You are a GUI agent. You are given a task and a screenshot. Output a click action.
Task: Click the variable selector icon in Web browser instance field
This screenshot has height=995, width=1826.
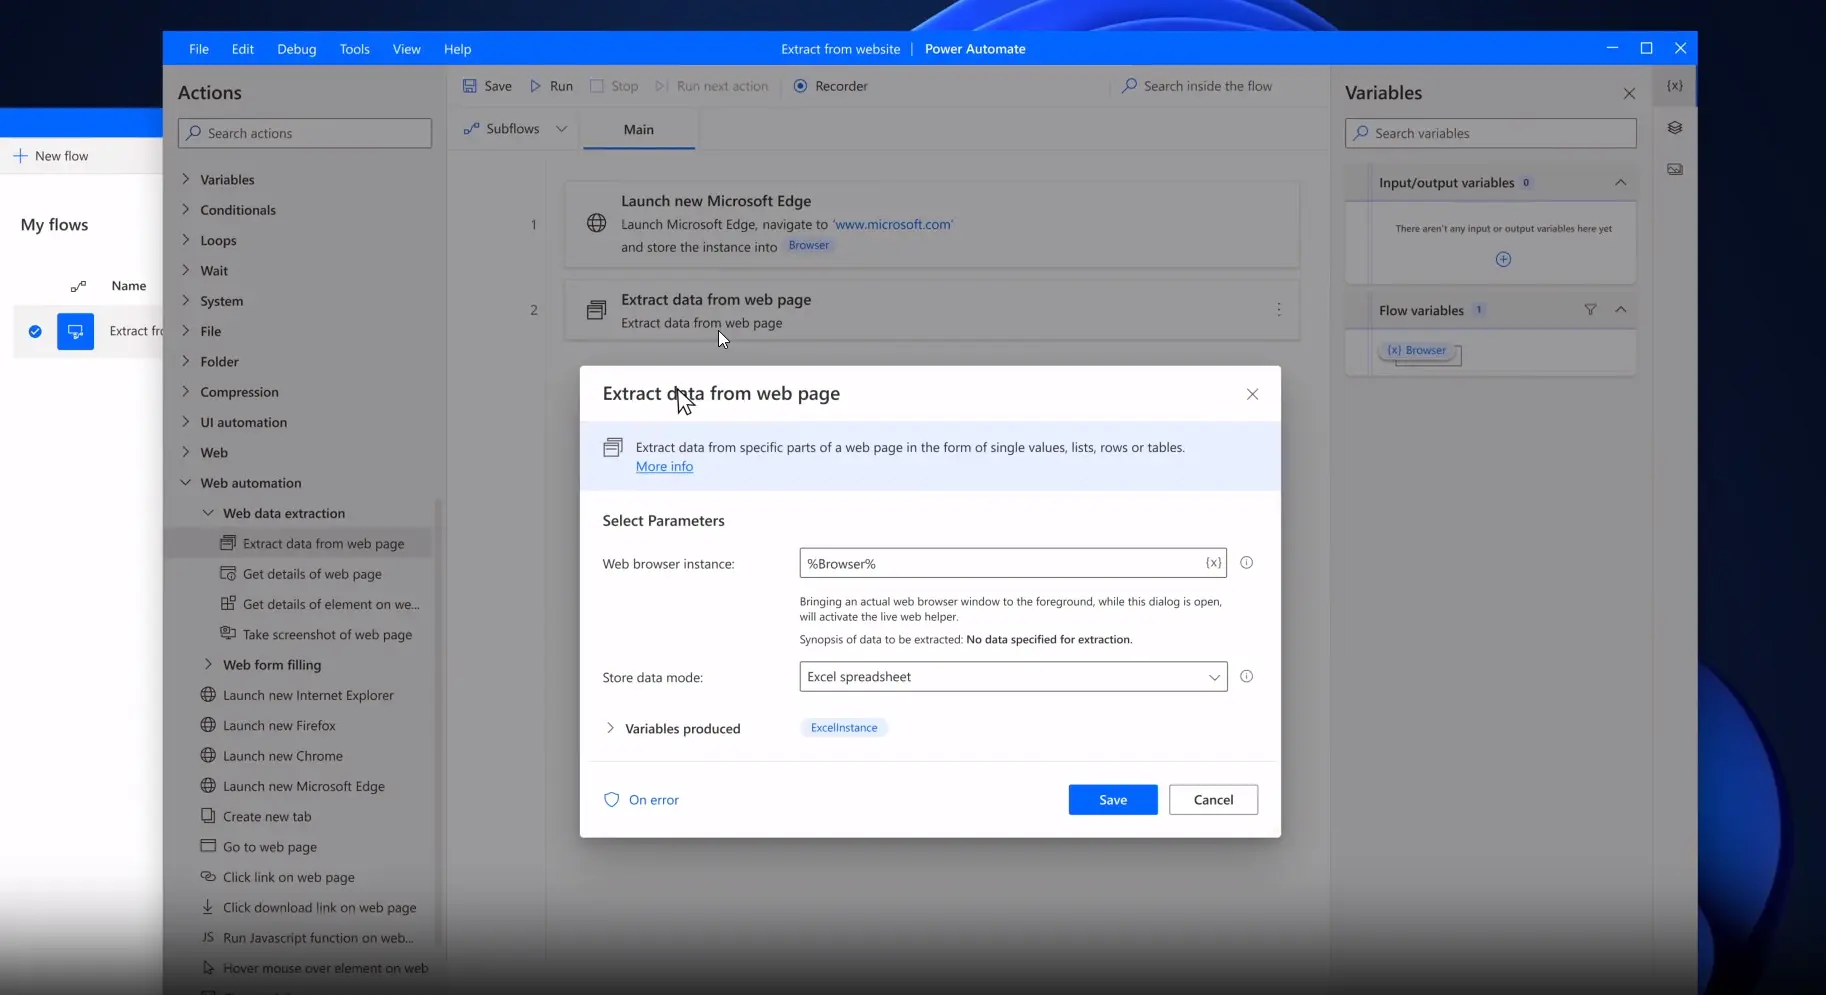(1212, 563)
